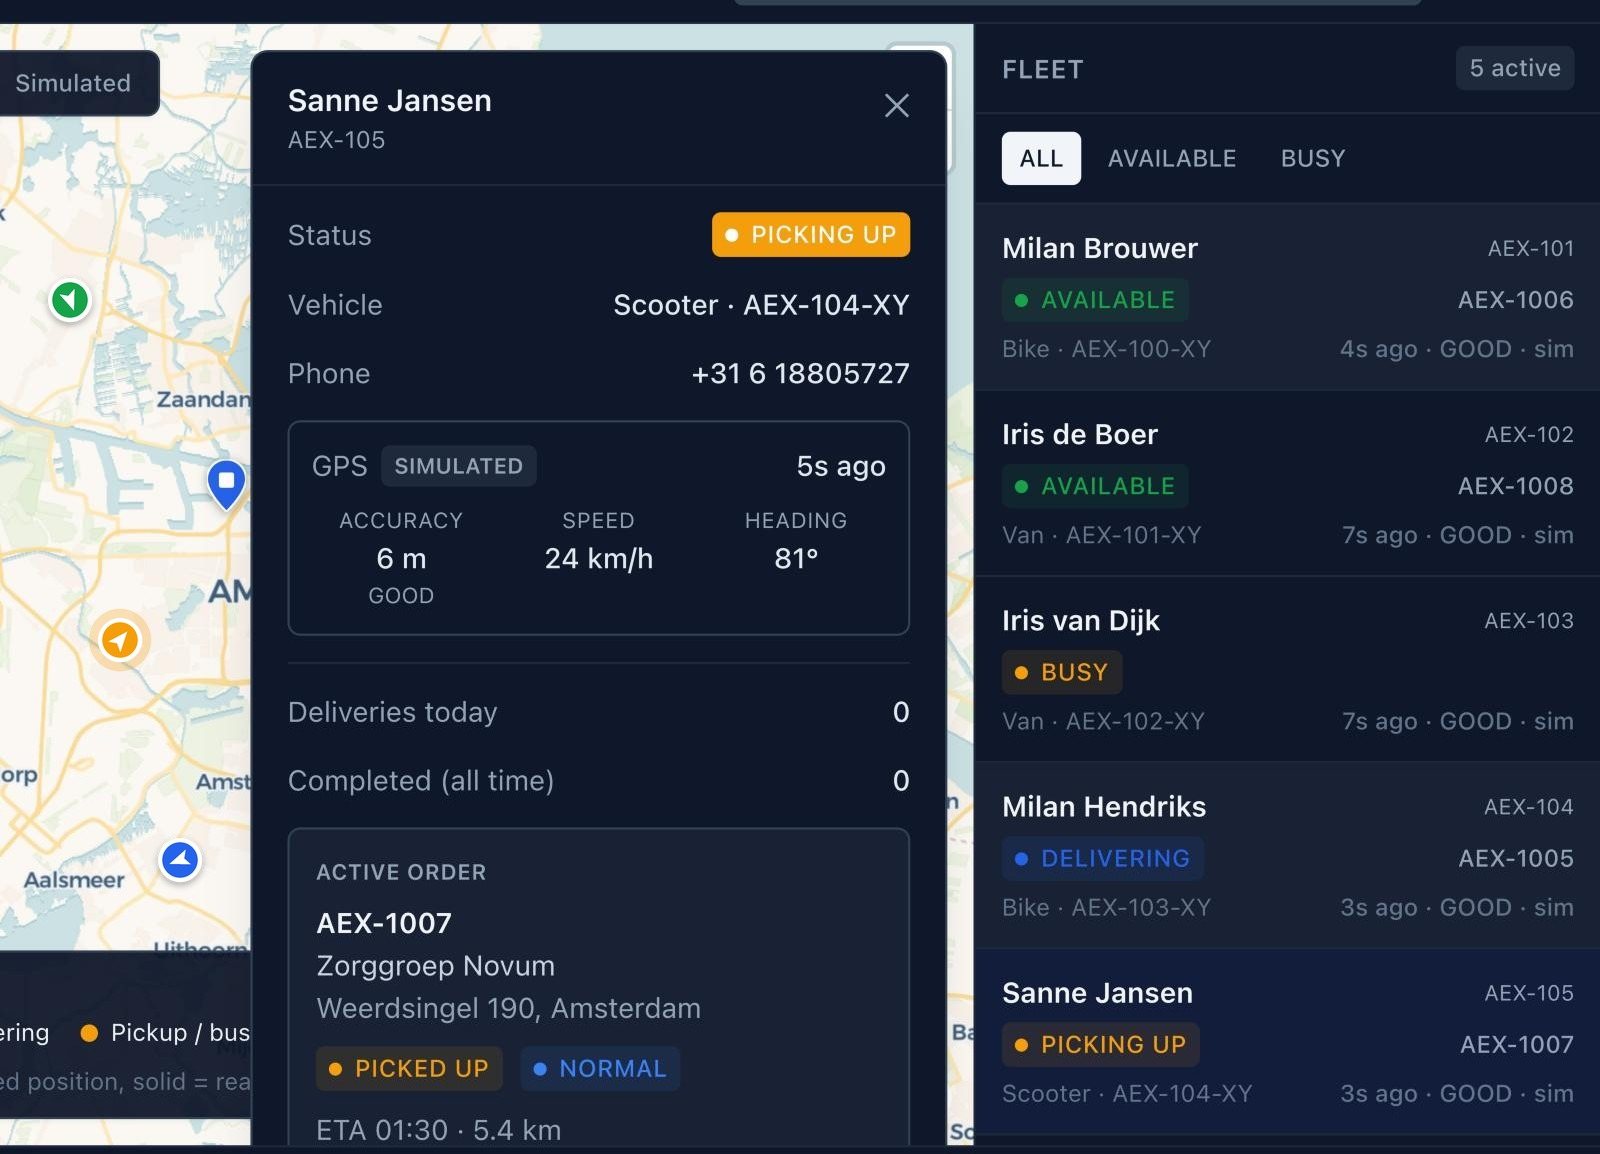Close the Sanne Jansen detail panel

point(896,105)
